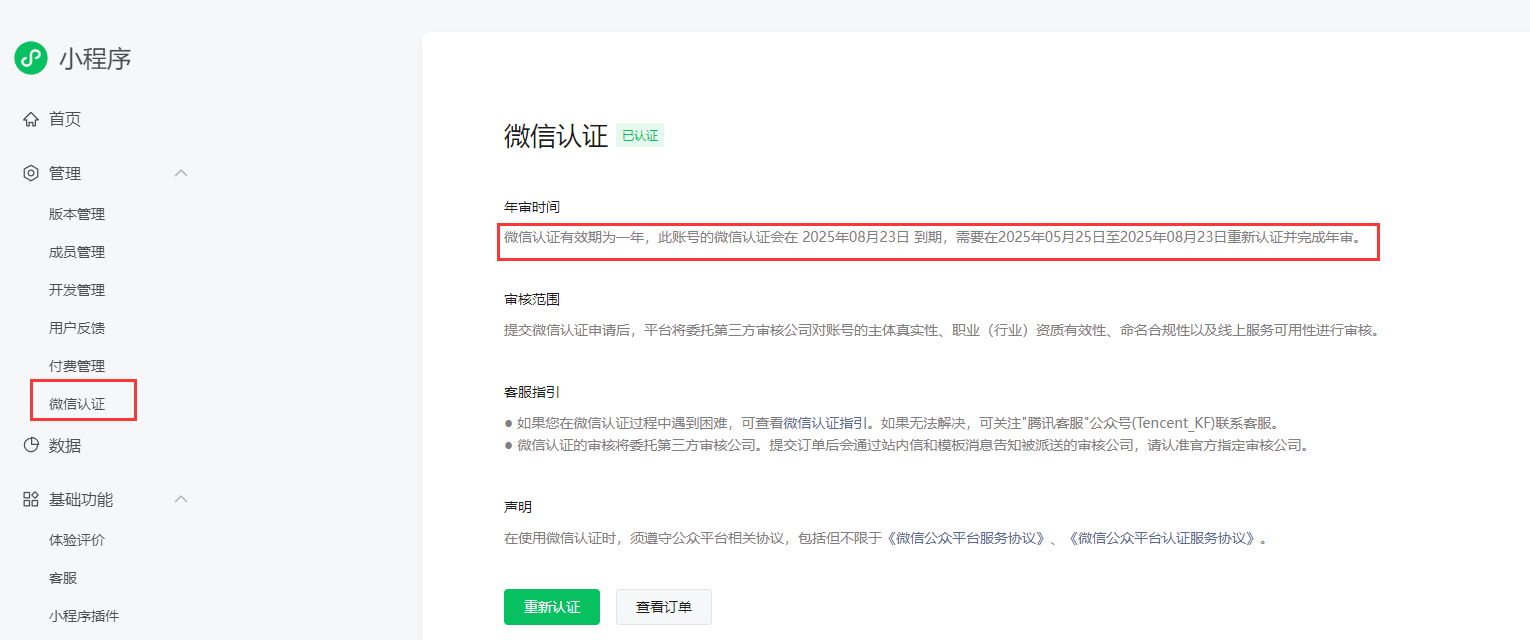The image size is (1530, 640).
Task: Click the hexagon icon beside 管理
Action: pos(31,173)
